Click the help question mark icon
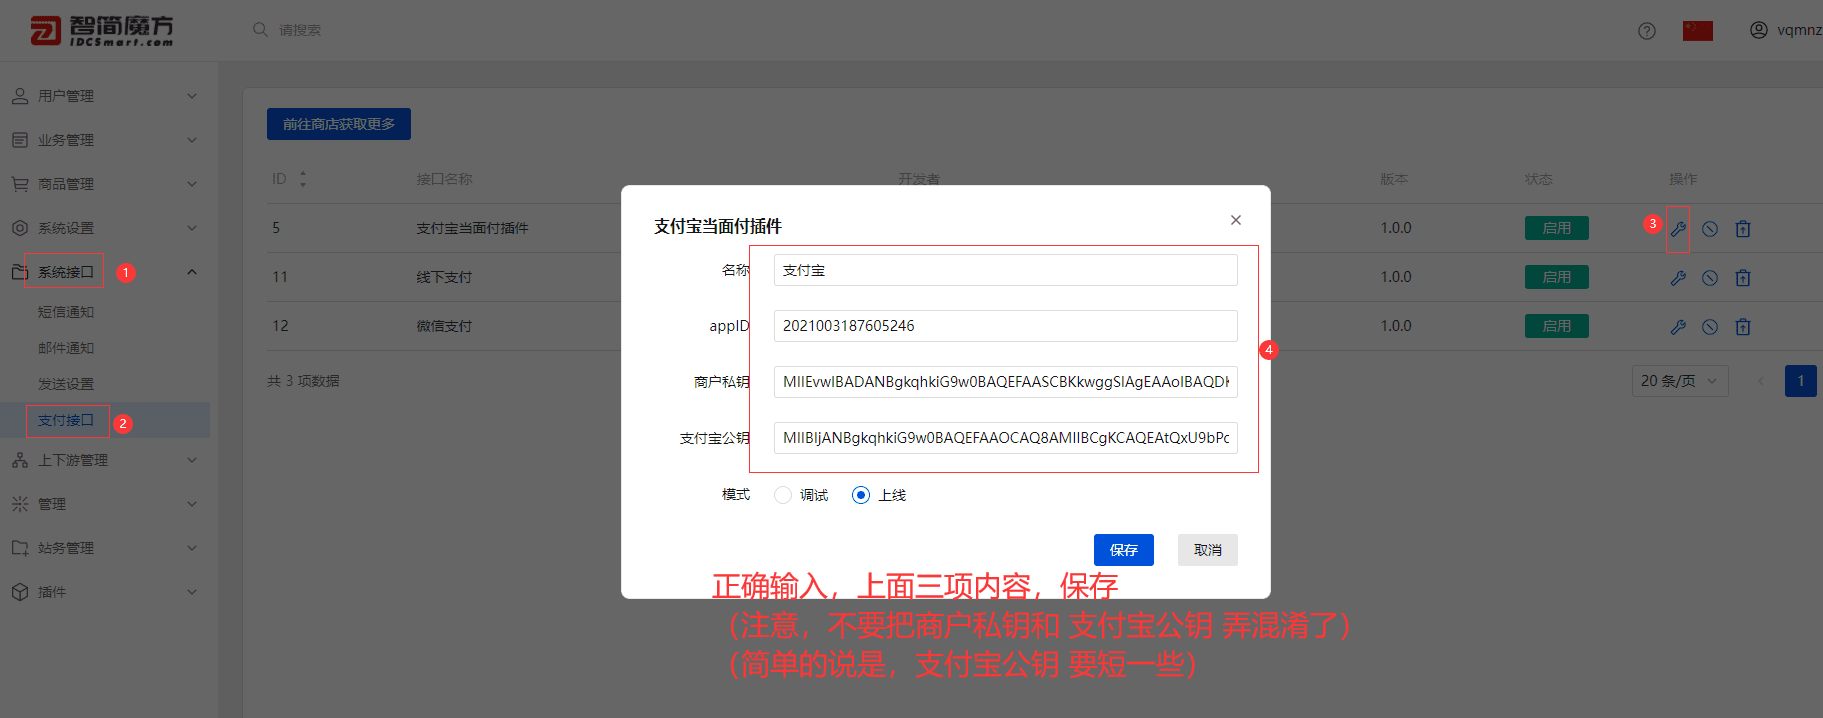This screenshot has width=1823, height=718. 1647,31
